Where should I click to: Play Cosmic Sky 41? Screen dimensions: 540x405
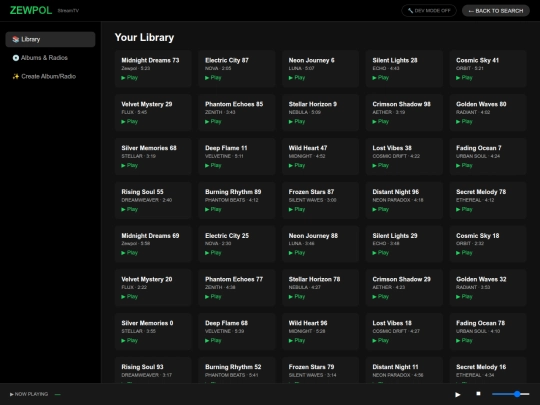click(x=464, y=78)
